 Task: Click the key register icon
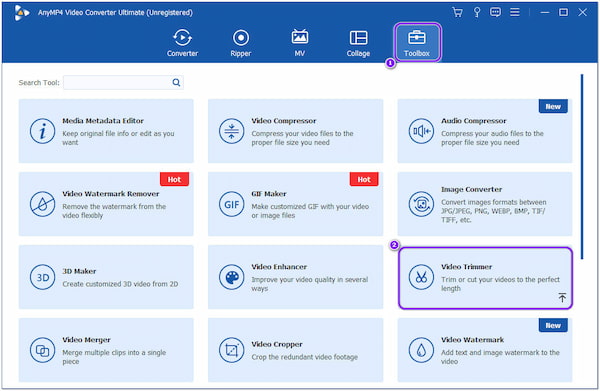[x=477, y=12]
